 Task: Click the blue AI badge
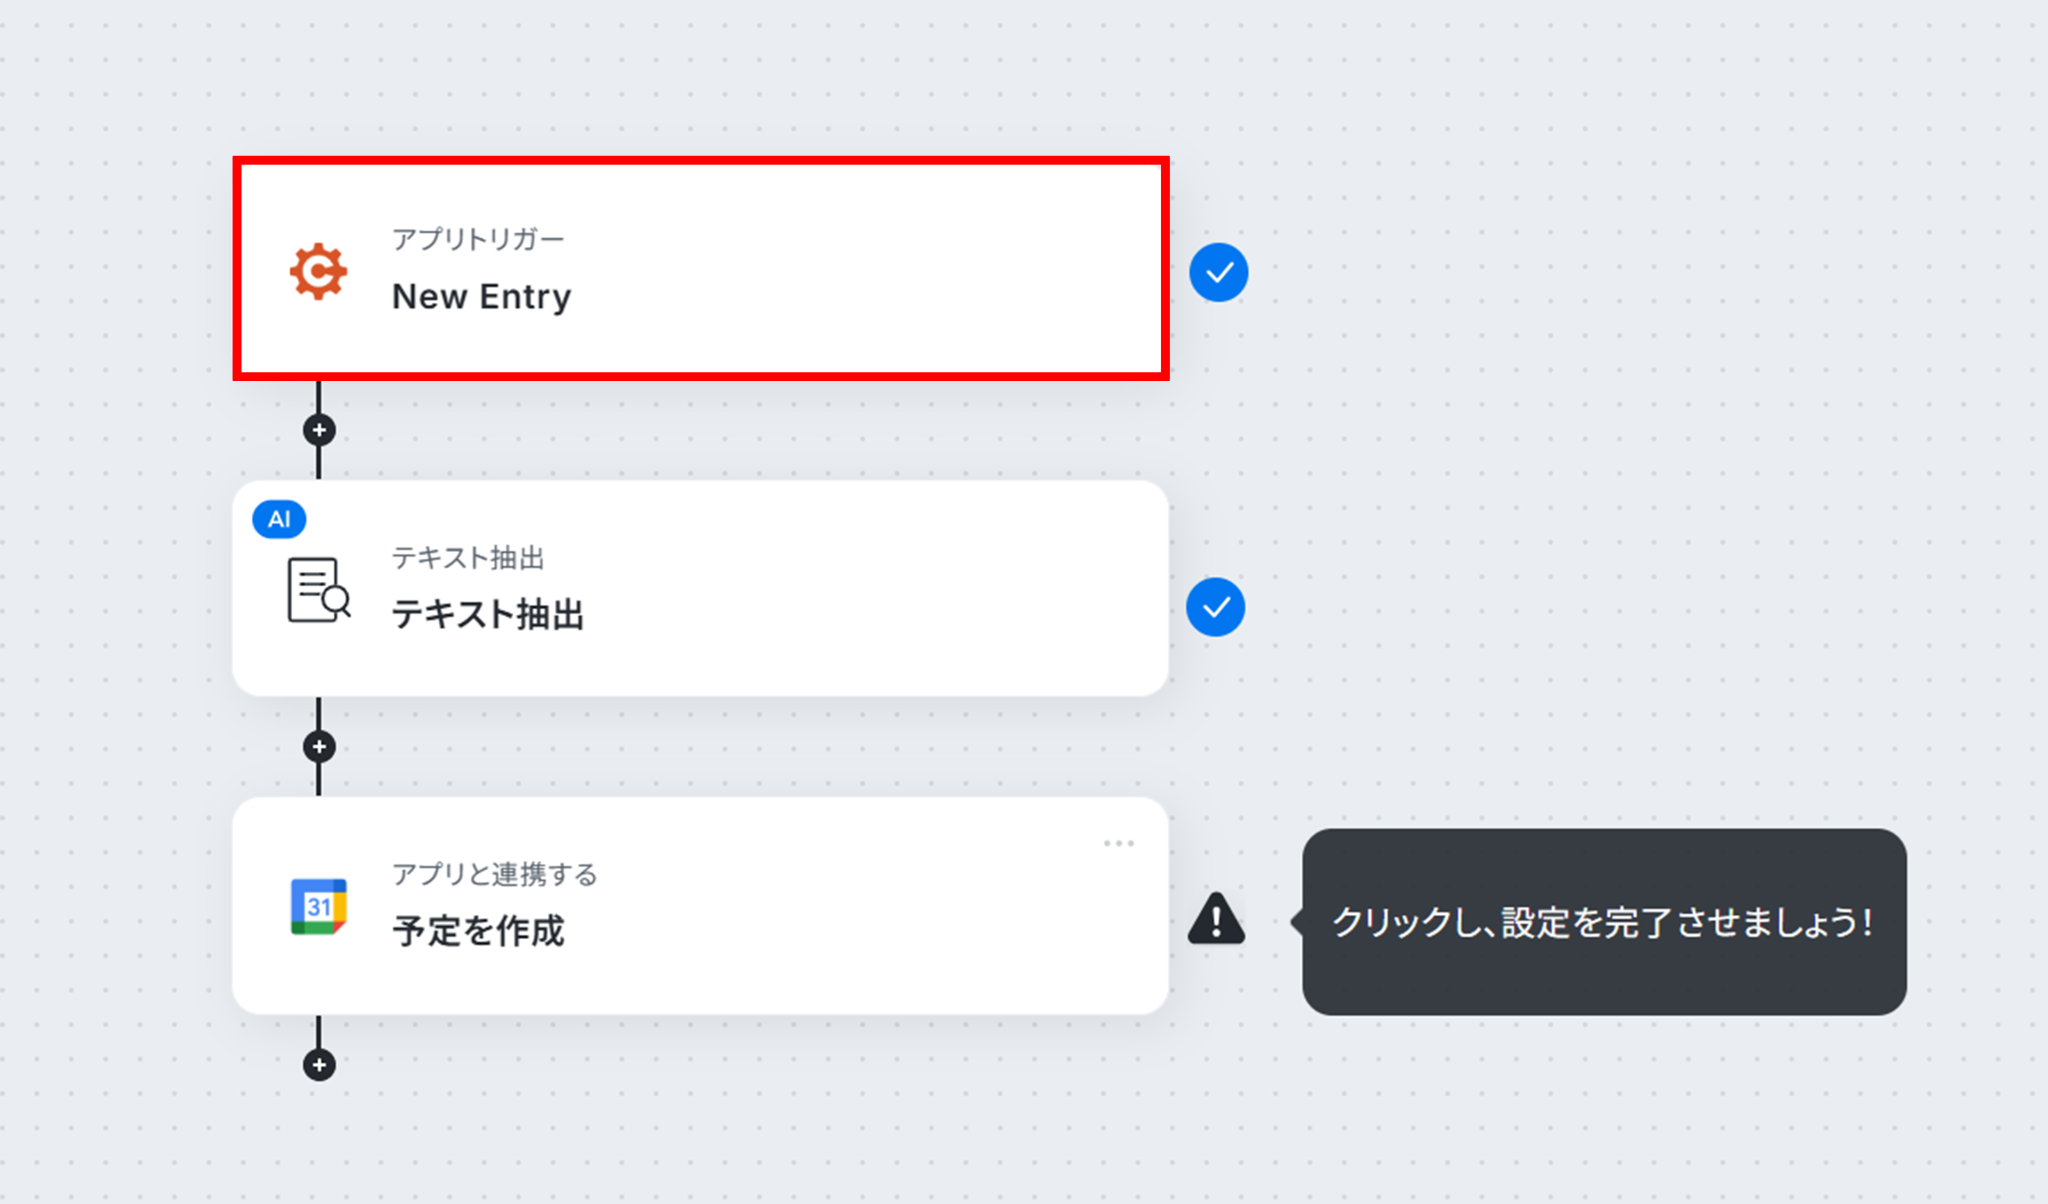(x=279, y=519)
